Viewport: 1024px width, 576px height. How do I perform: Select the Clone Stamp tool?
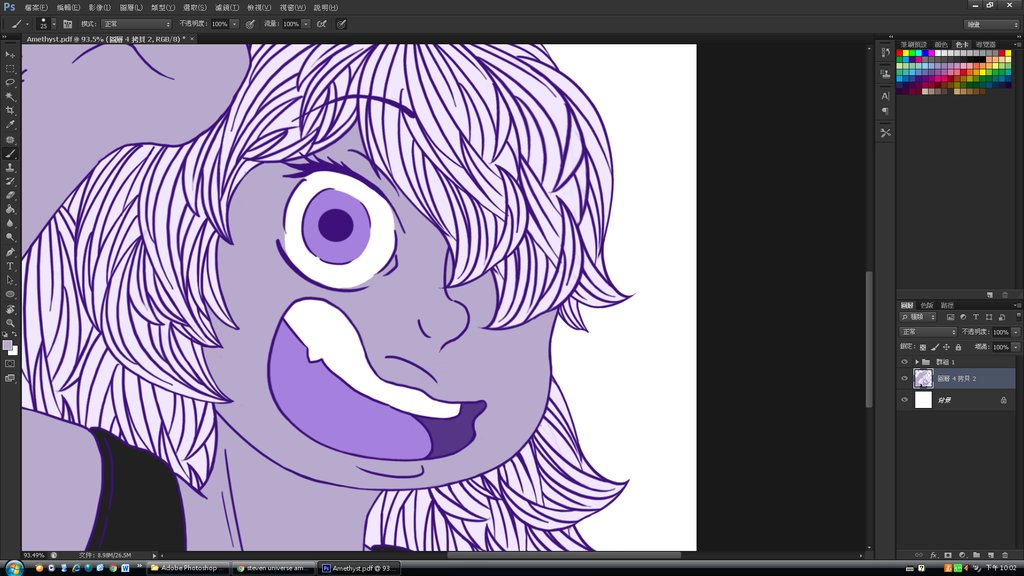click(10, 168)
